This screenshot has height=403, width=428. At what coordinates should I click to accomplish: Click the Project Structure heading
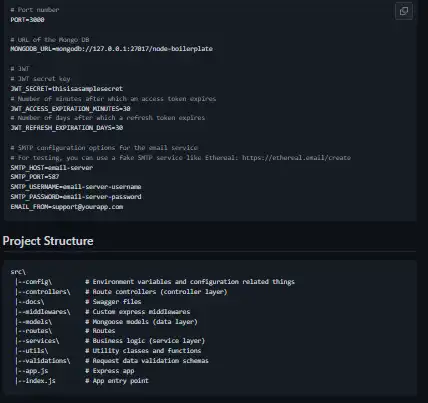click(x=48, y=241)
